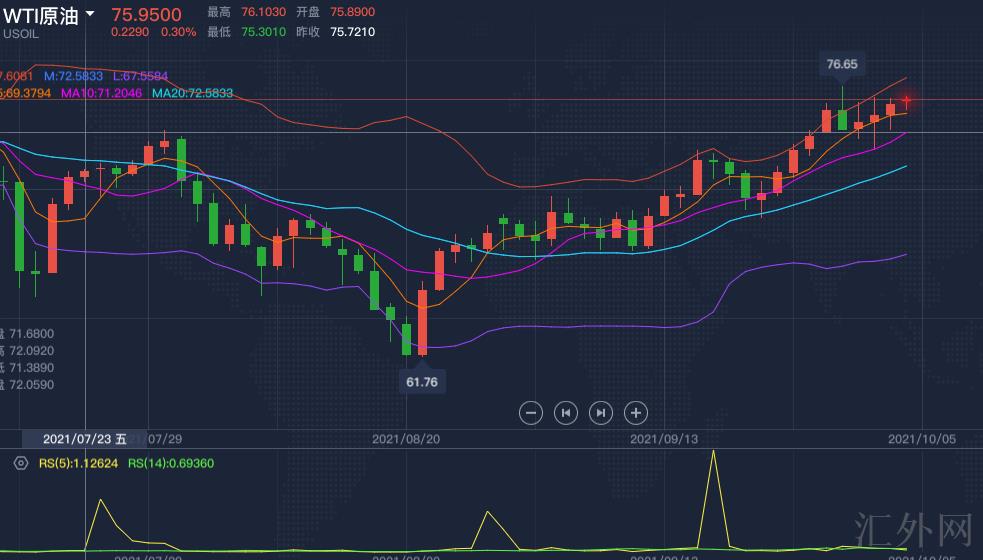
Task: Click 2021/09/13 on the time axis
Action: coord(664,438)
